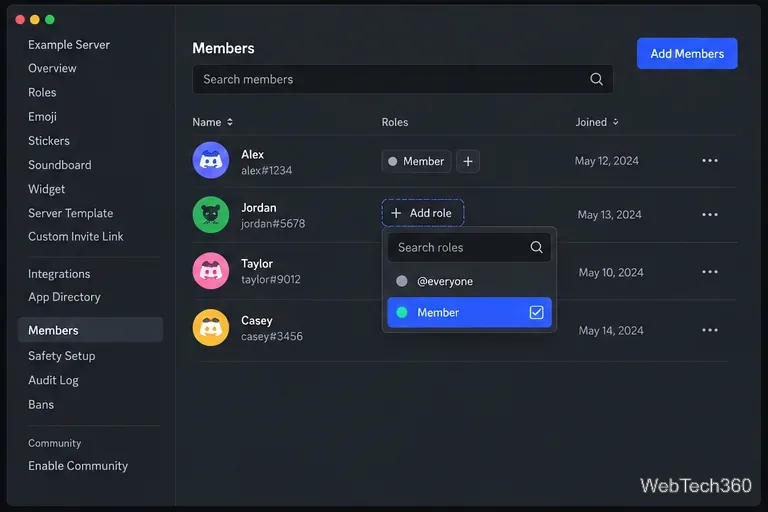Open the Overview settings page

pos(52,68)
